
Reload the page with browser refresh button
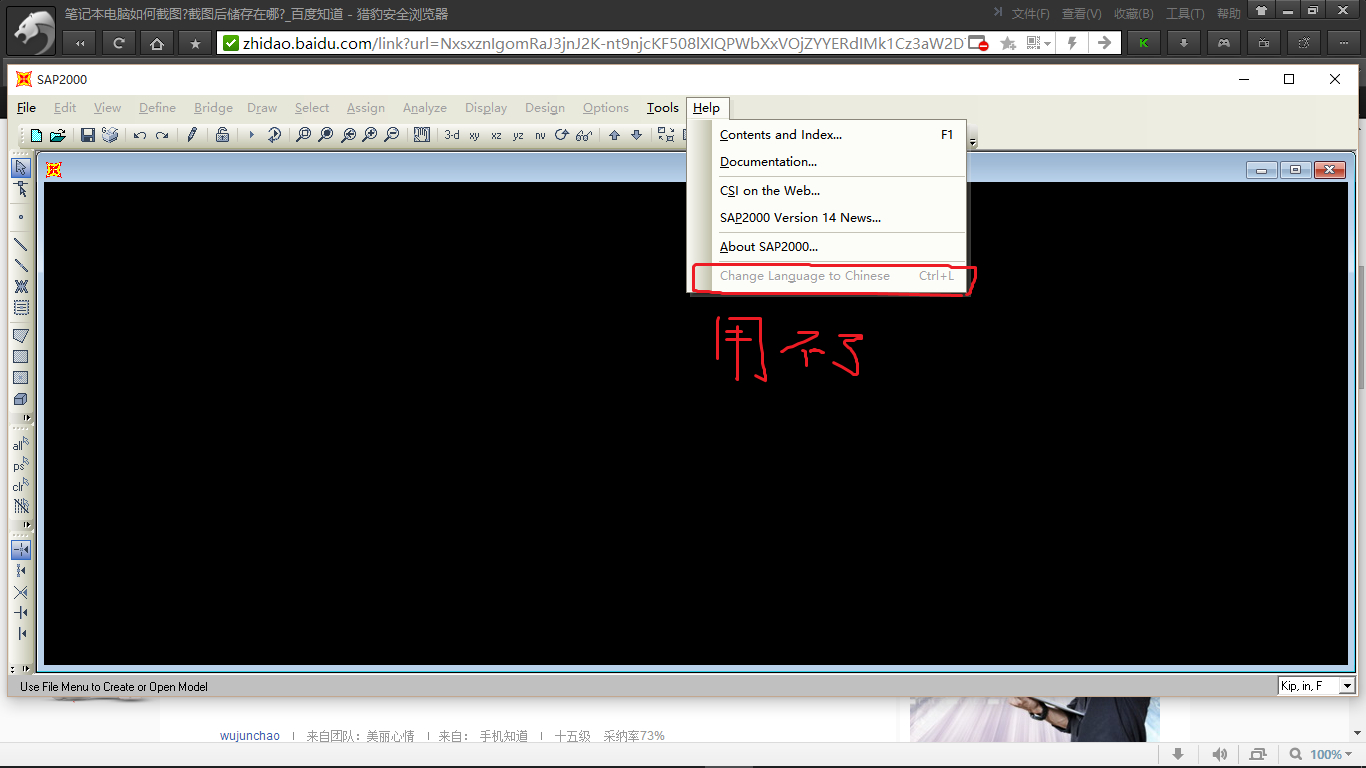click(118, 43)
